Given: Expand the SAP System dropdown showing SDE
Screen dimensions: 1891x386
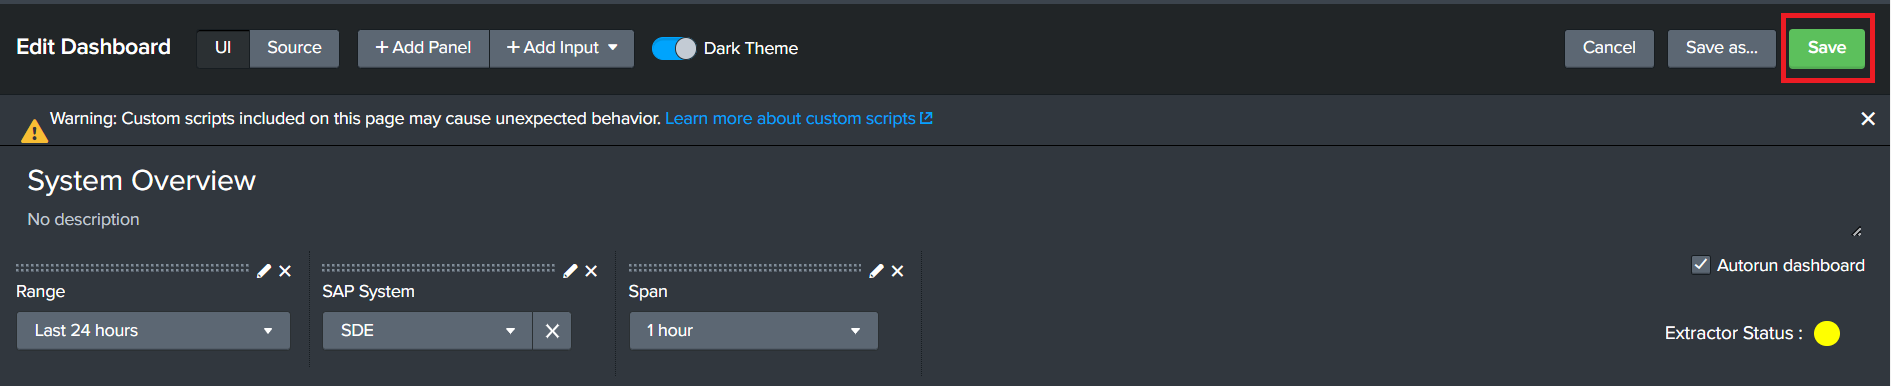Looking at the screenshot, I should click(x=428, y=331).
